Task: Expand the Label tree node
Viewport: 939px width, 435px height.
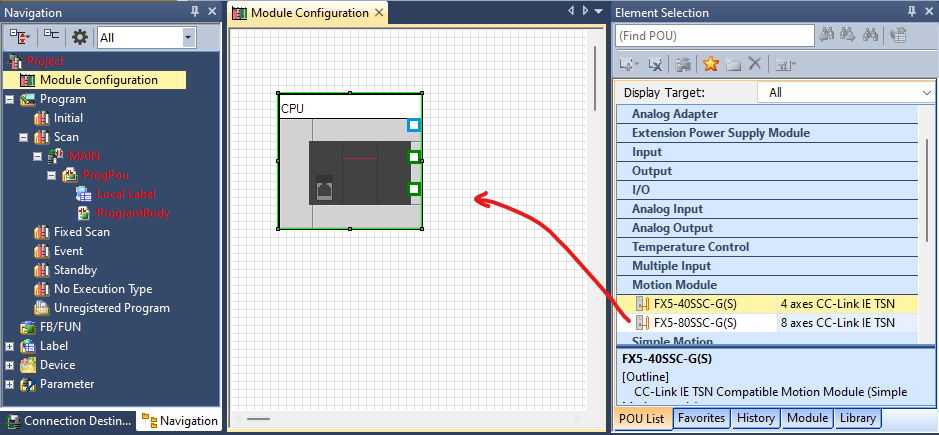Action: pyautogui.click(x=10, y=346)
